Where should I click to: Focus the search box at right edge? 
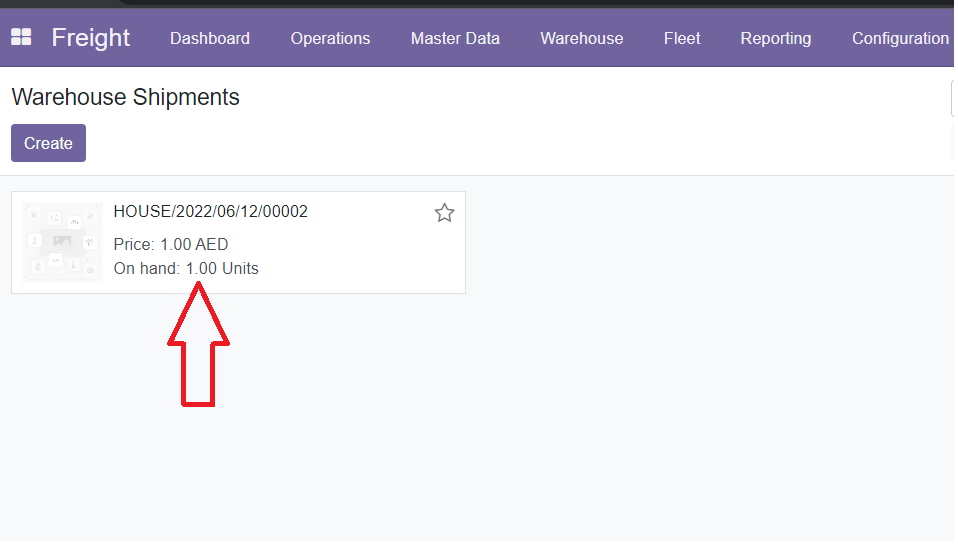953,99
